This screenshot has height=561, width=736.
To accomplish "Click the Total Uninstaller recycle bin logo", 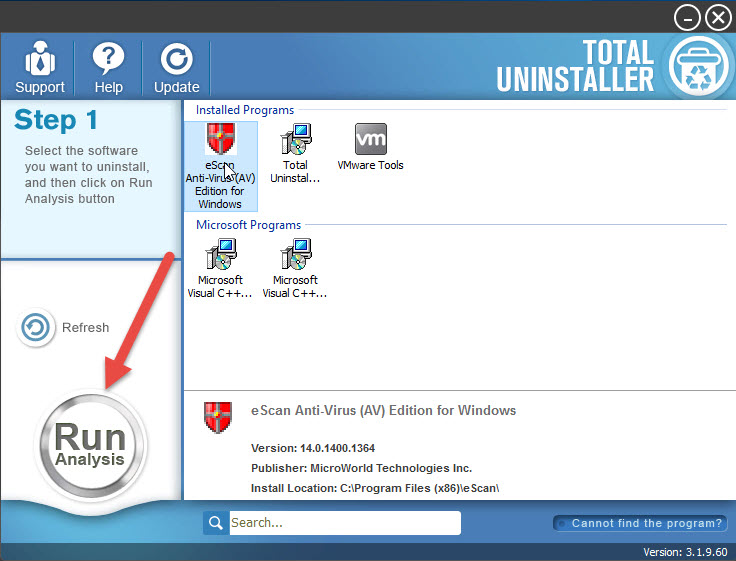I will tap(699, 66).
